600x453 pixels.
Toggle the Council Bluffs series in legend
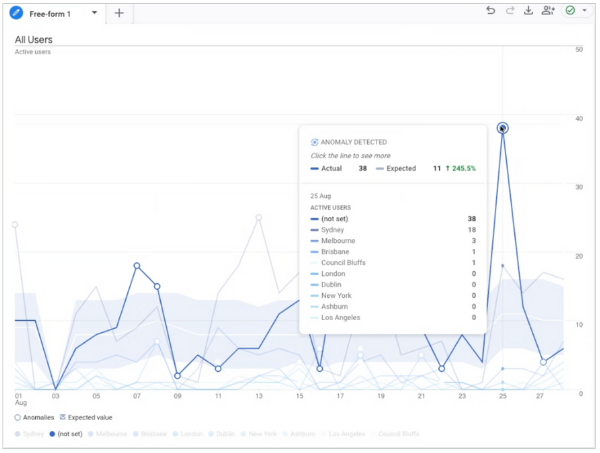point(395,434)
